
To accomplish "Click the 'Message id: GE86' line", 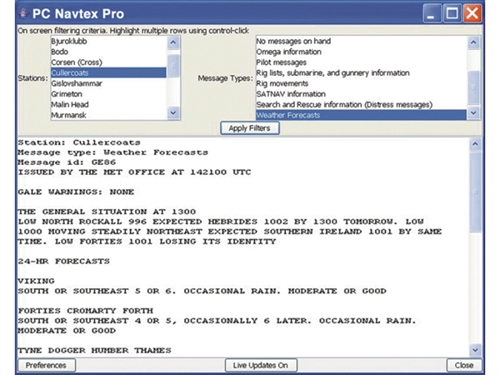I will point(67,162).
